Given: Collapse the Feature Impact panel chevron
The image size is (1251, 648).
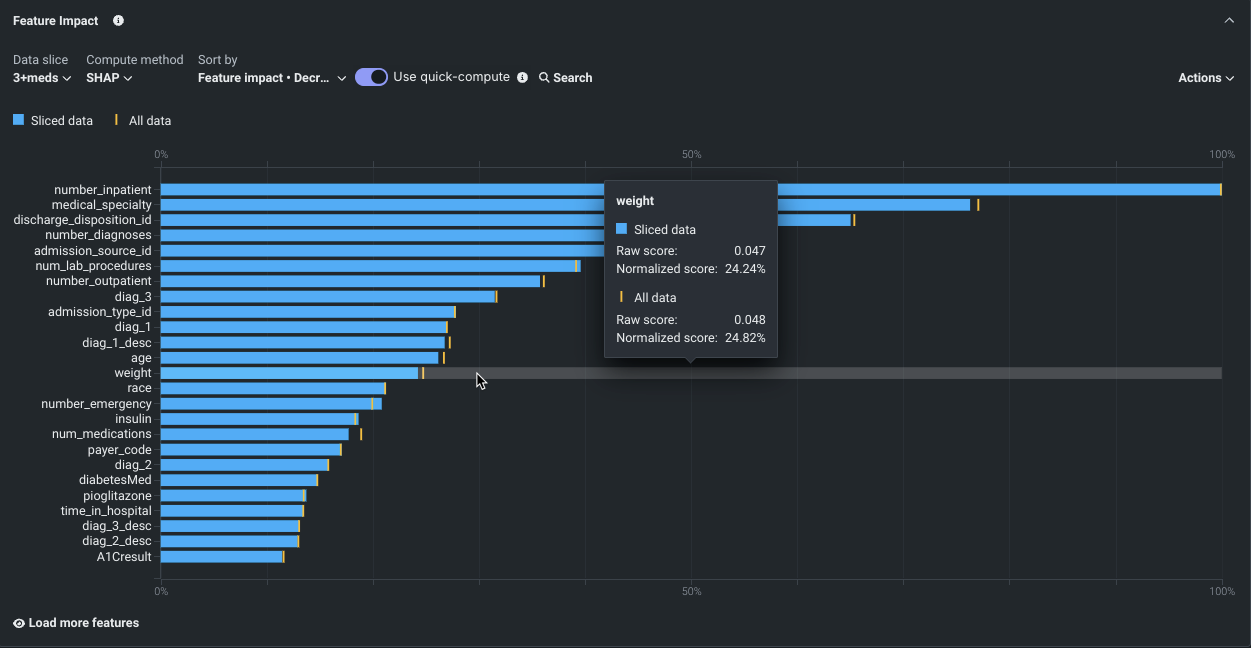Looking at the screenshot, I should point(1229,21).
